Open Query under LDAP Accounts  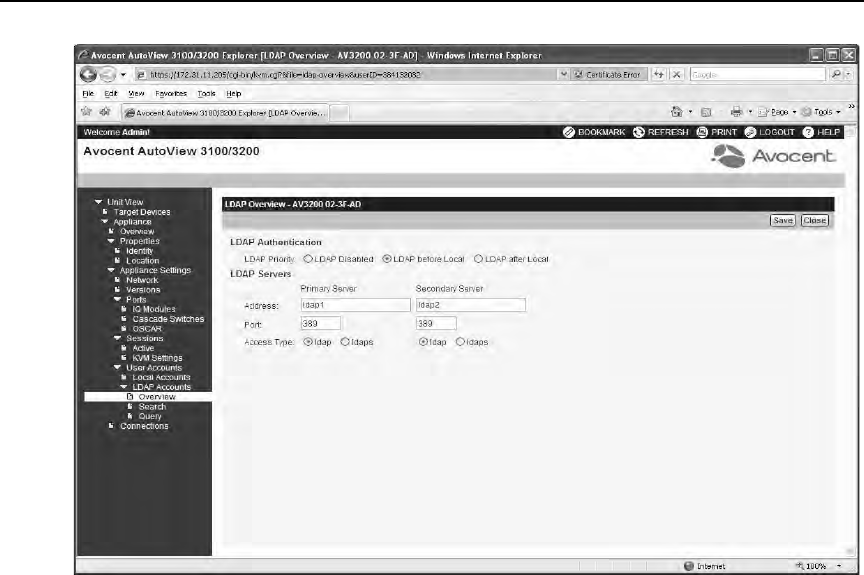pyautogui.click(x=150, y=416)
